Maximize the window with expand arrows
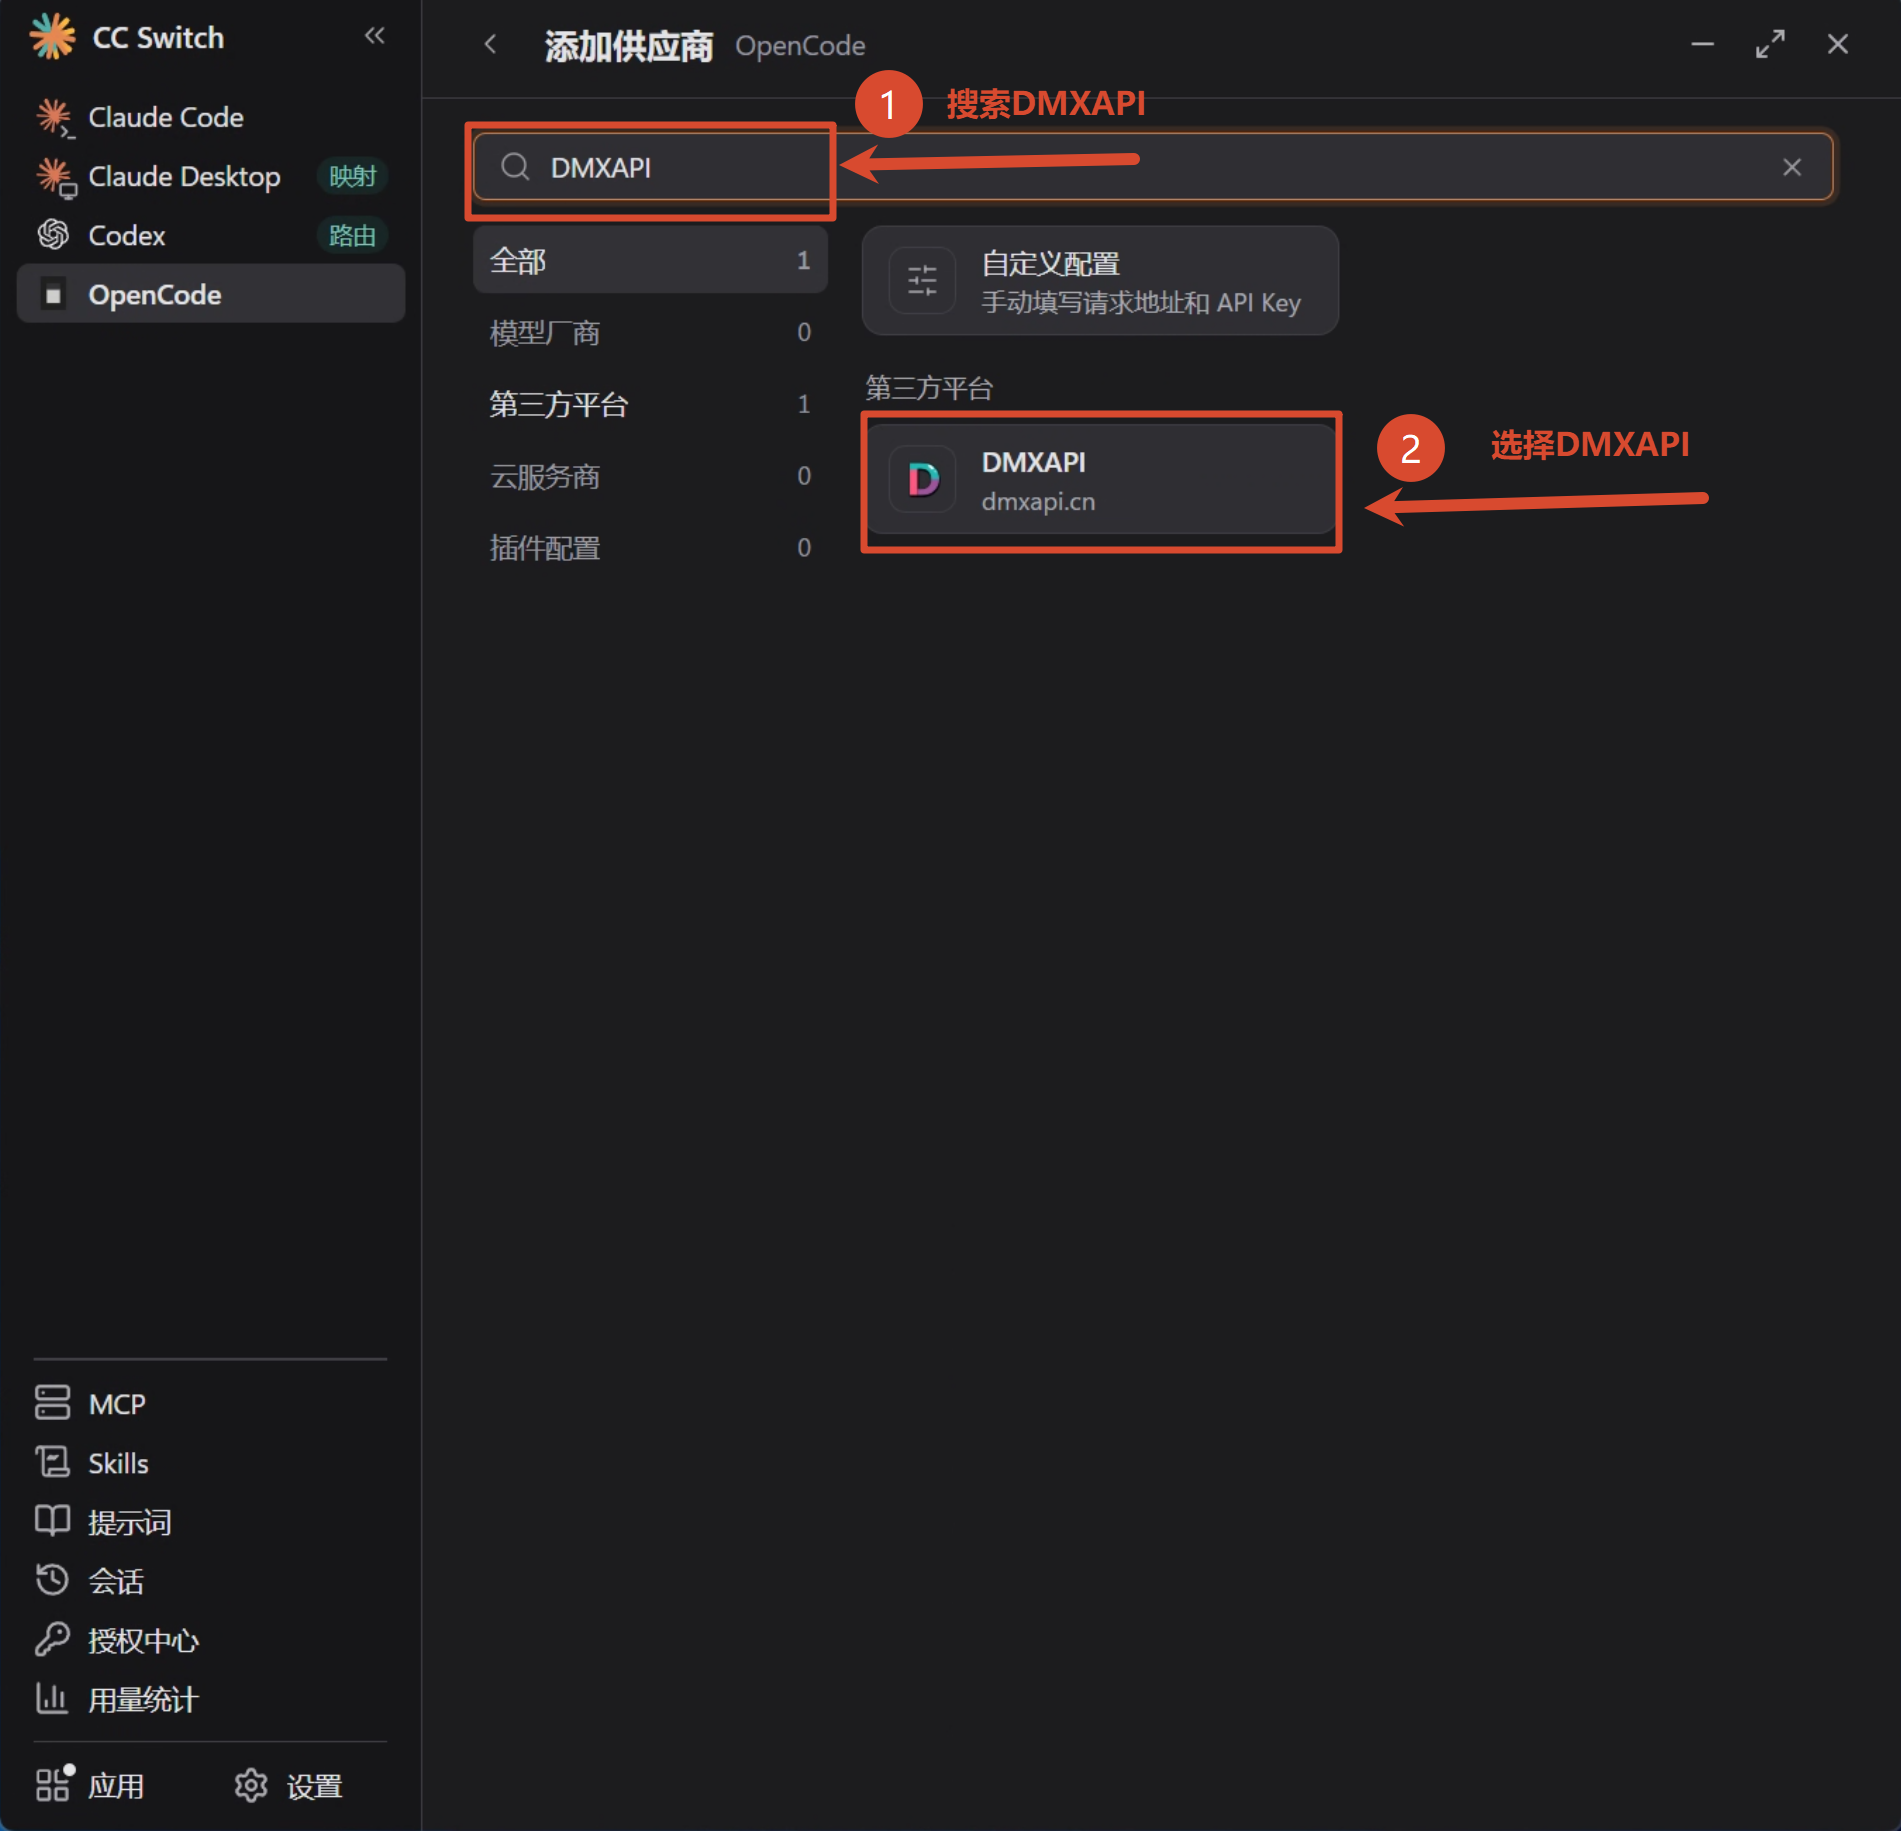1901x1831 pixels. [x=1770, y=44]
